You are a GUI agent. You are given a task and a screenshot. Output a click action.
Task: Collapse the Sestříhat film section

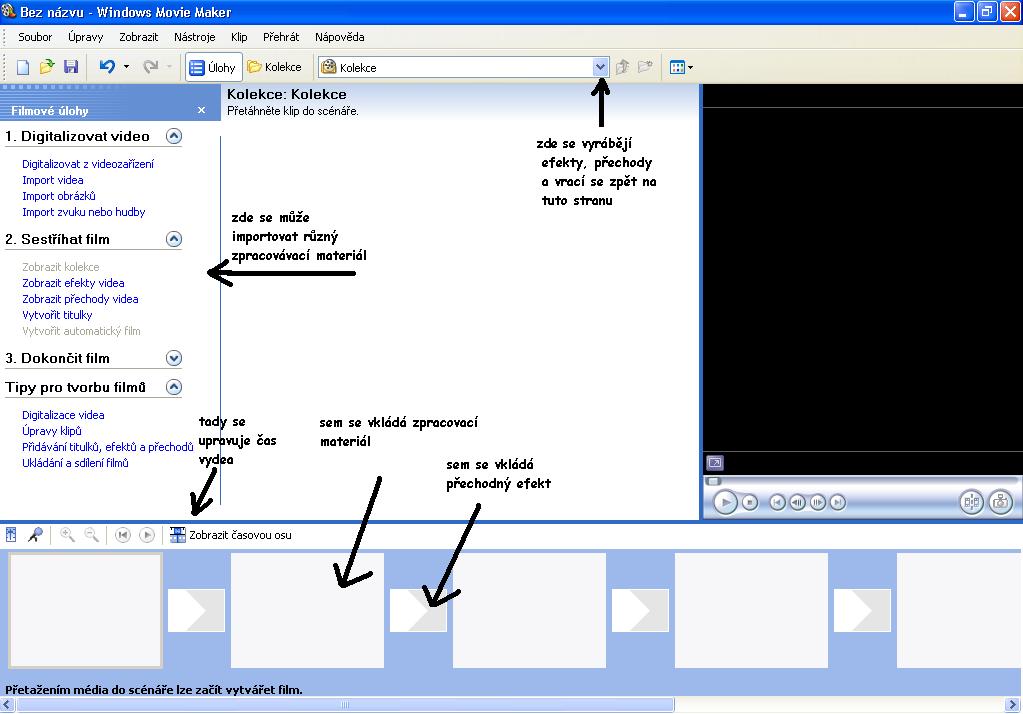(174, 239)
